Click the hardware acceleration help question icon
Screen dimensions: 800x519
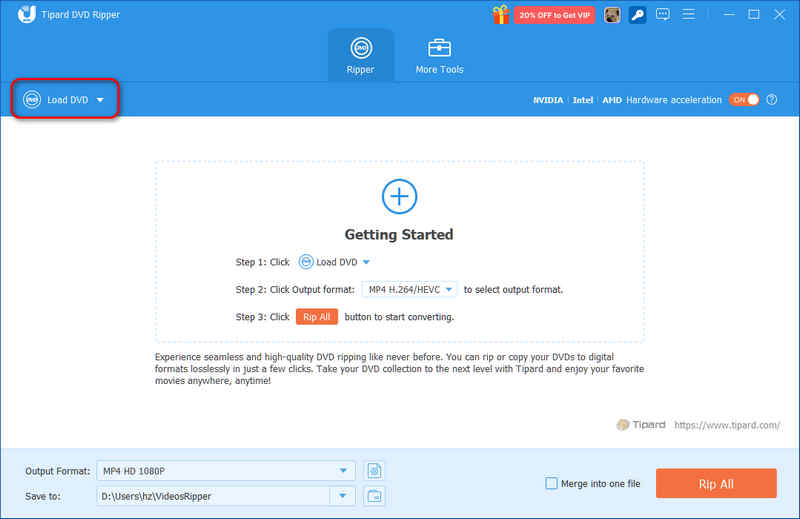(x=772, y=100)
